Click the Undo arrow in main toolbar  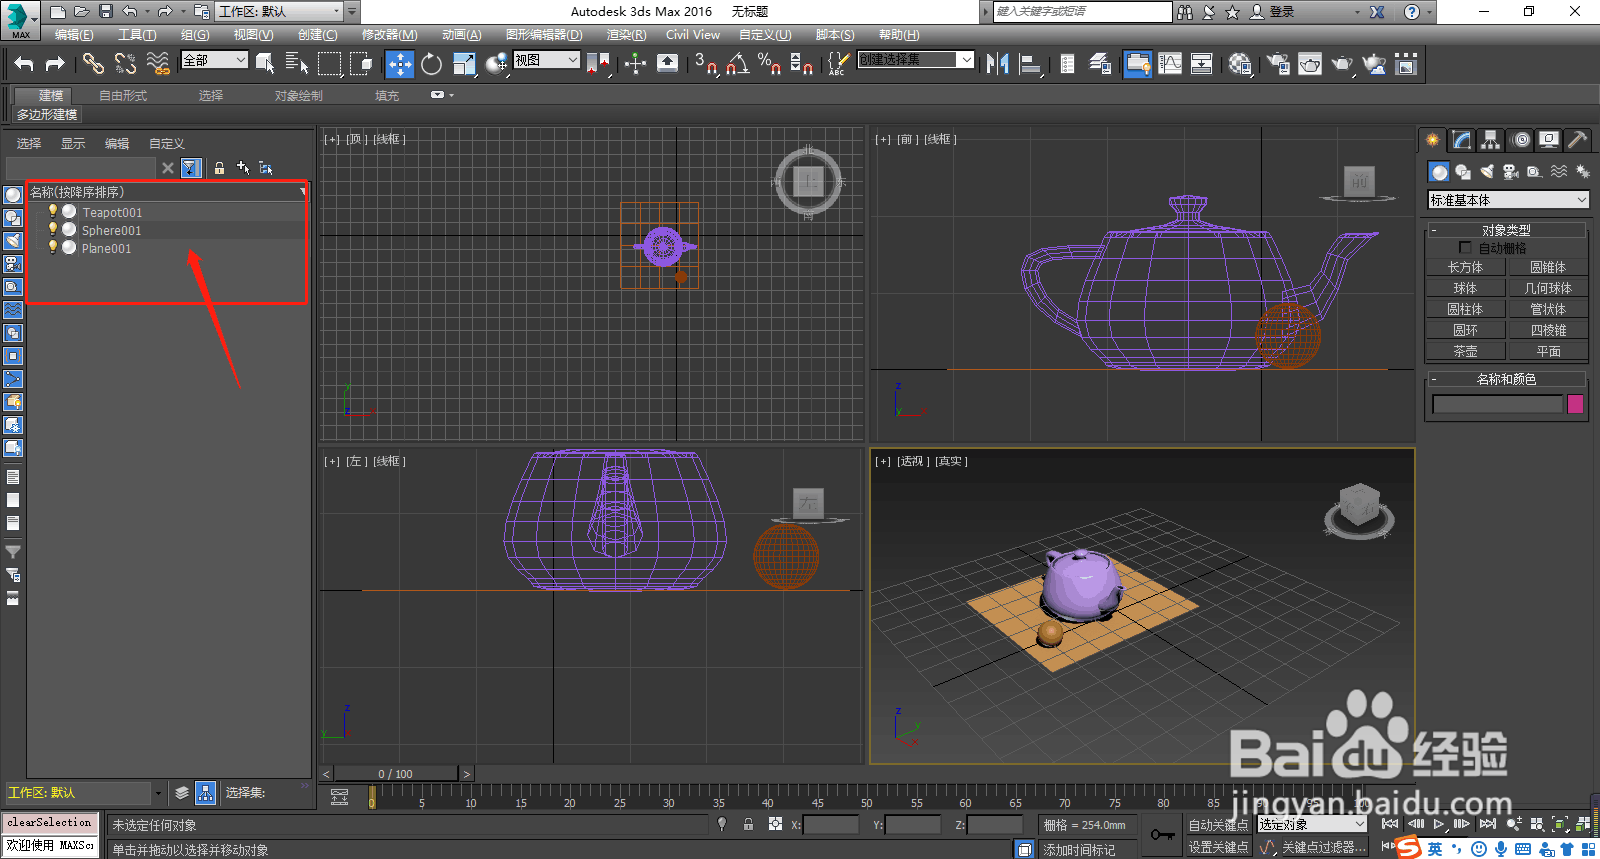[x=24, y=64]
